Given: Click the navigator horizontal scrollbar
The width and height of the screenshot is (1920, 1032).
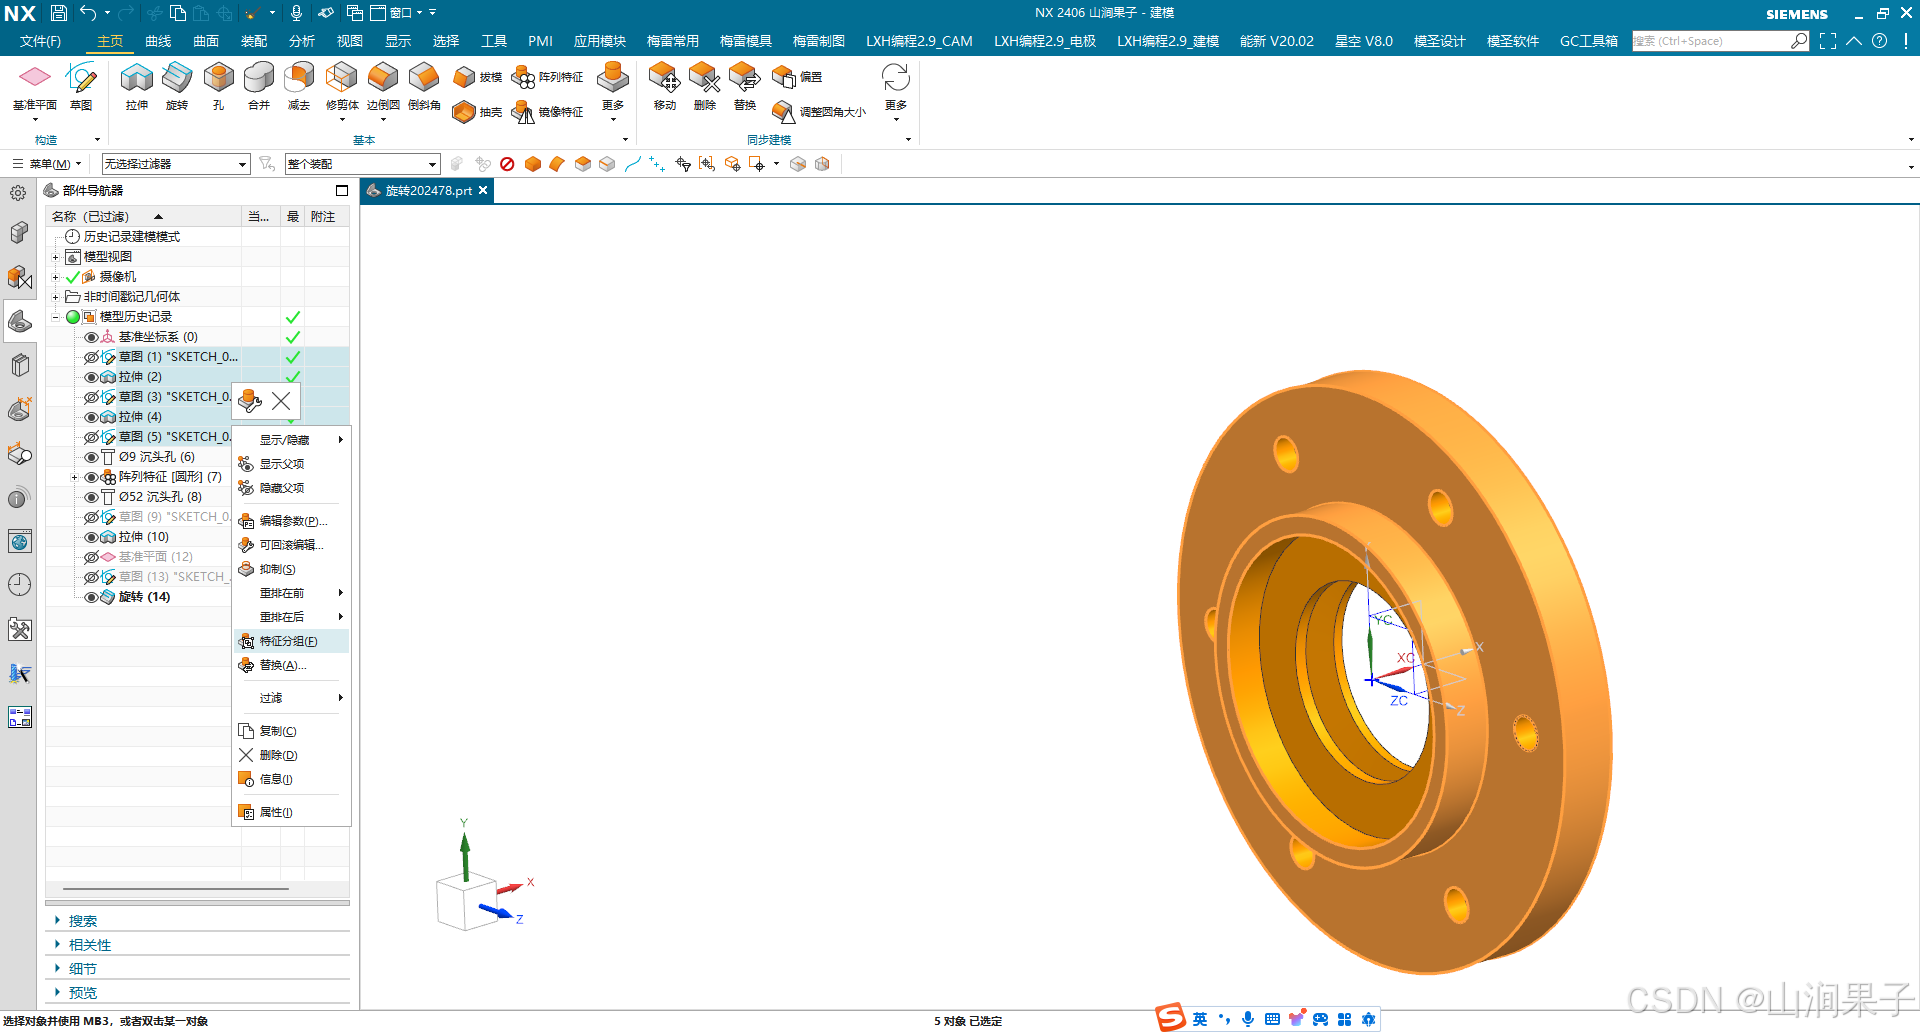Looking at the screenshot, I should point(176,888).
